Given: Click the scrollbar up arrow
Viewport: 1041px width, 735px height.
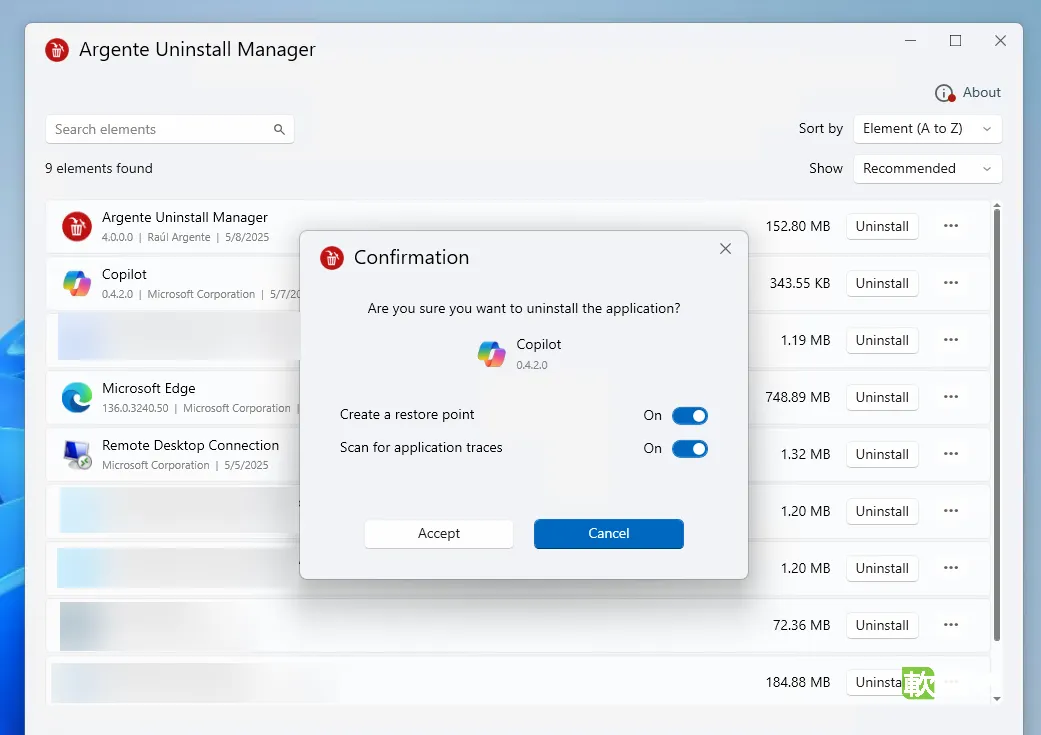Looking at the screenshot, I should pos(997,206).
